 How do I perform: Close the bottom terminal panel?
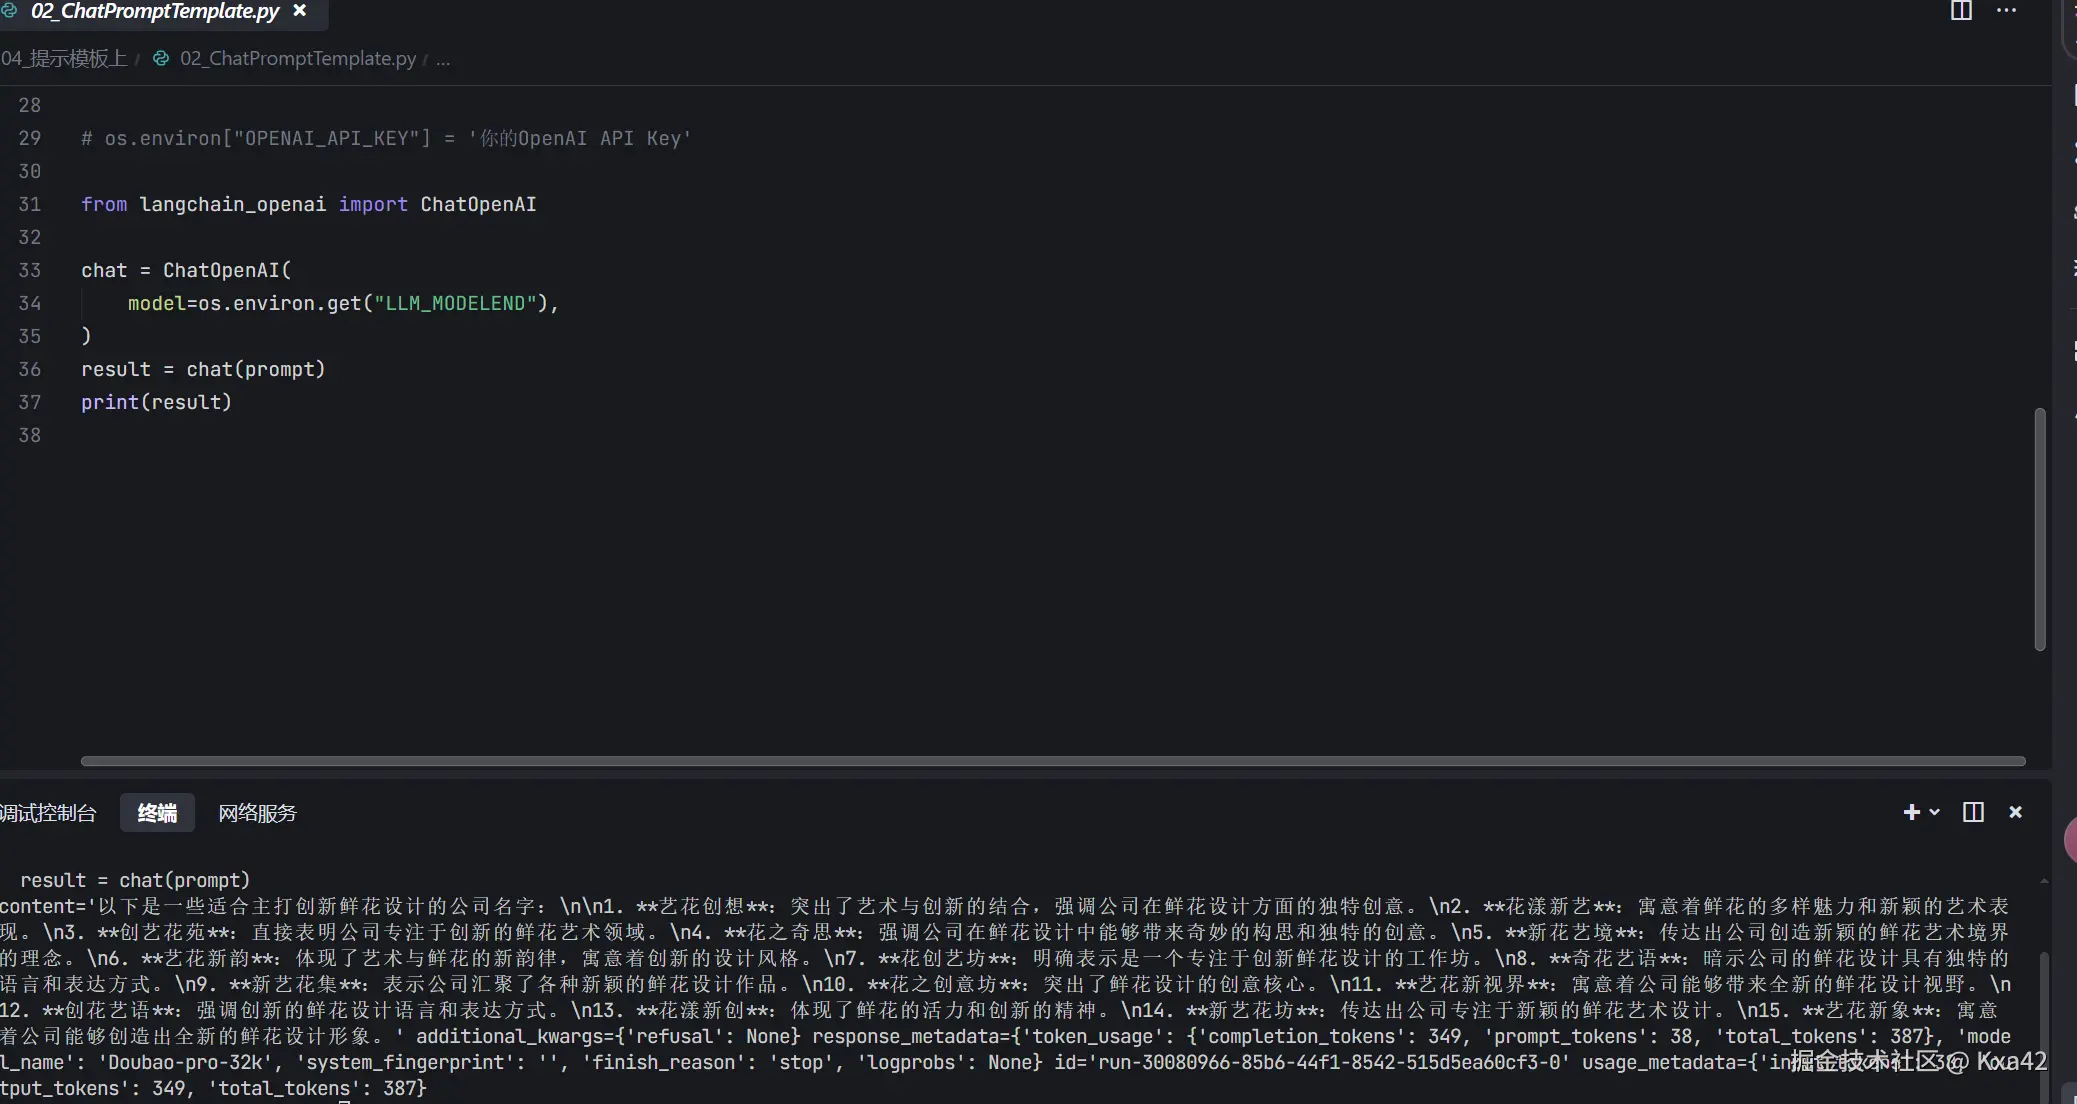click(x=2016, y=812)
